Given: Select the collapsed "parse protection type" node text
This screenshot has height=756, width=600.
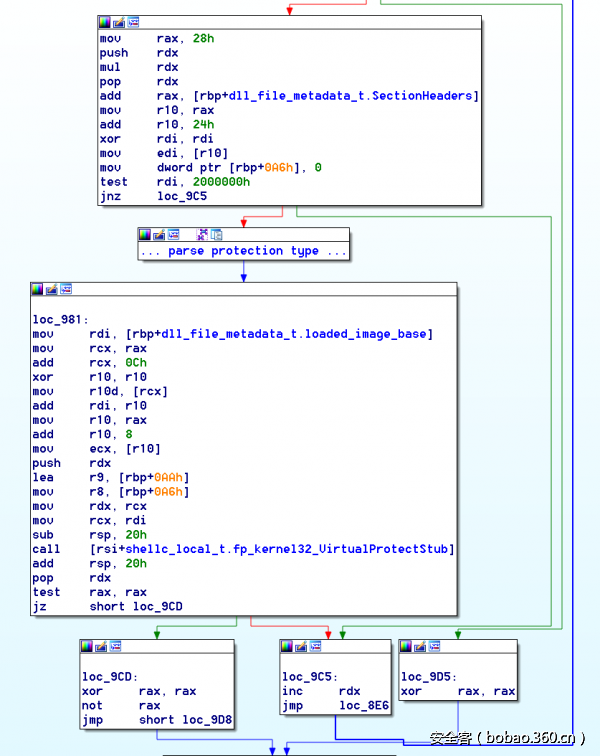Looking at the screenshot, I should click(x=244, y=251).
